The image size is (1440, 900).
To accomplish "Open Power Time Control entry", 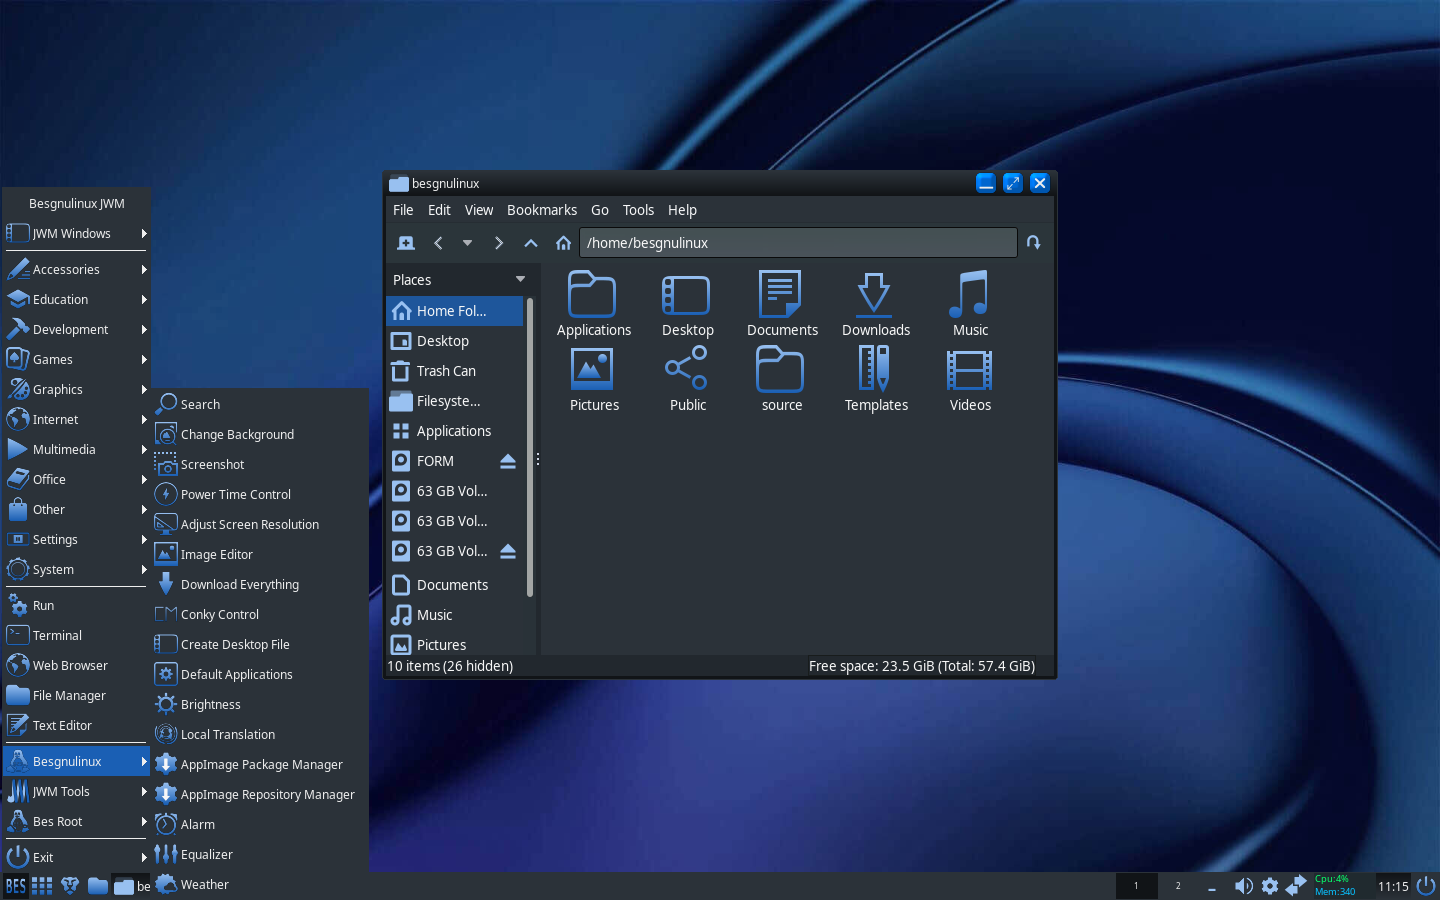I will 260,494.
